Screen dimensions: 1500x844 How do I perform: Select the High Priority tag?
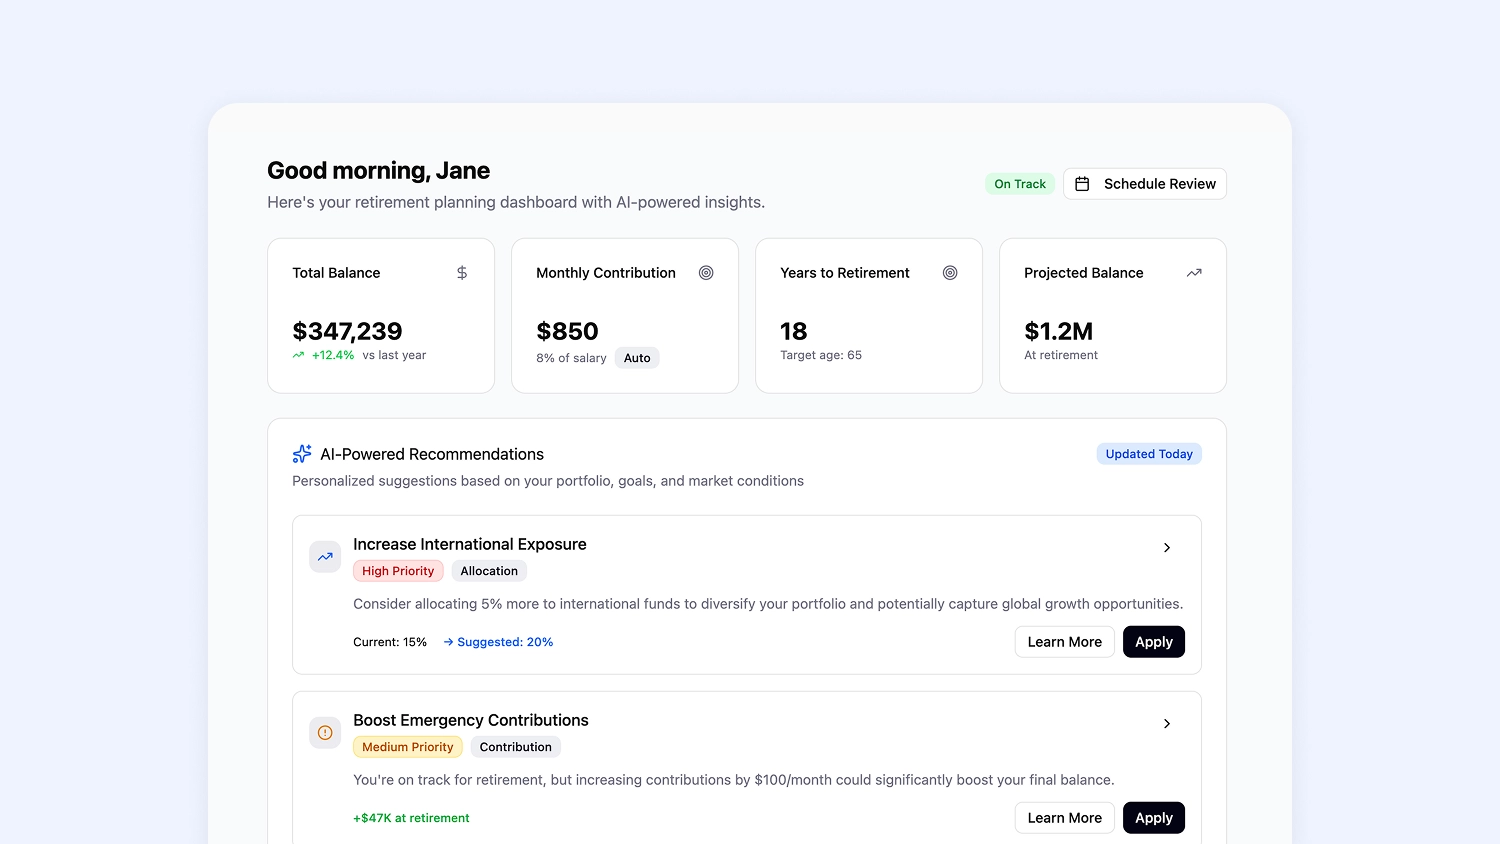click(398, 571)
